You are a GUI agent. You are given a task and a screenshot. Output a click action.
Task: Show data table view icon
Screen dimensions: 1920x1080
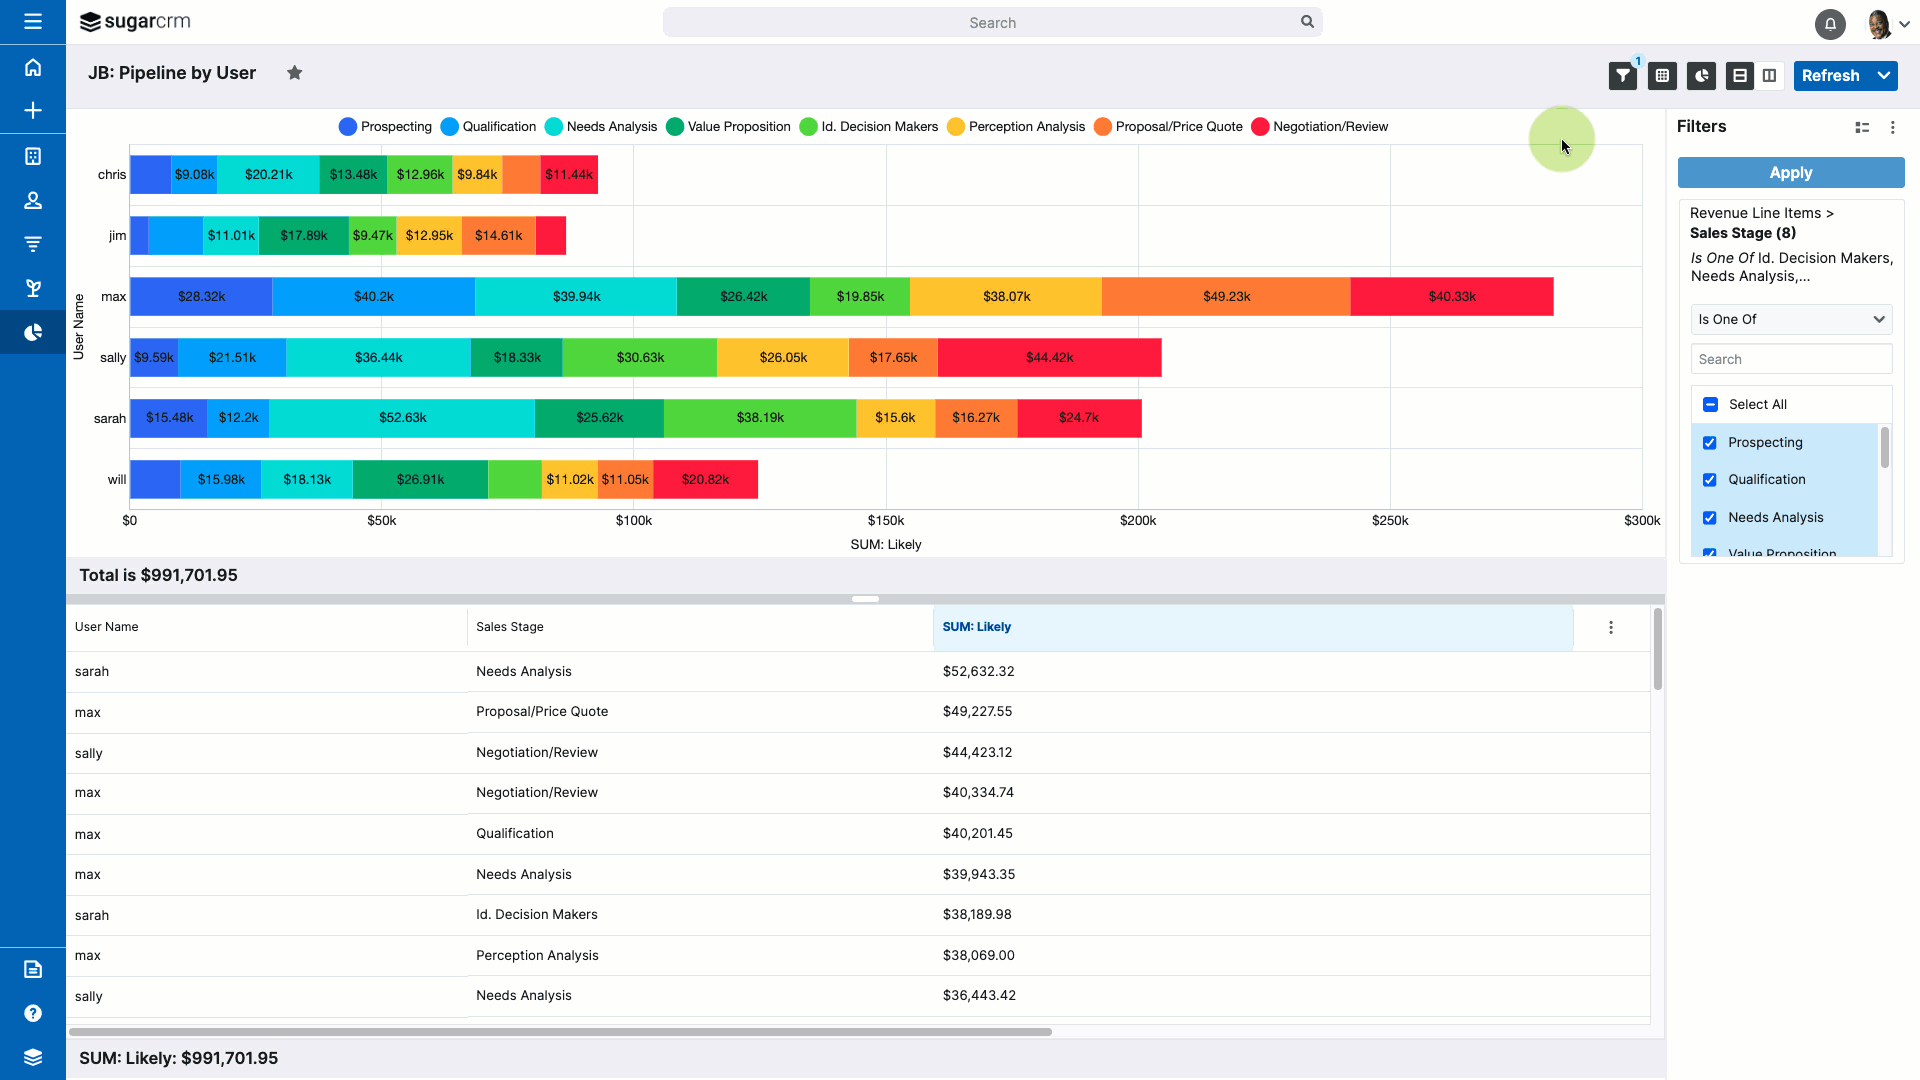pos(1662,76)
